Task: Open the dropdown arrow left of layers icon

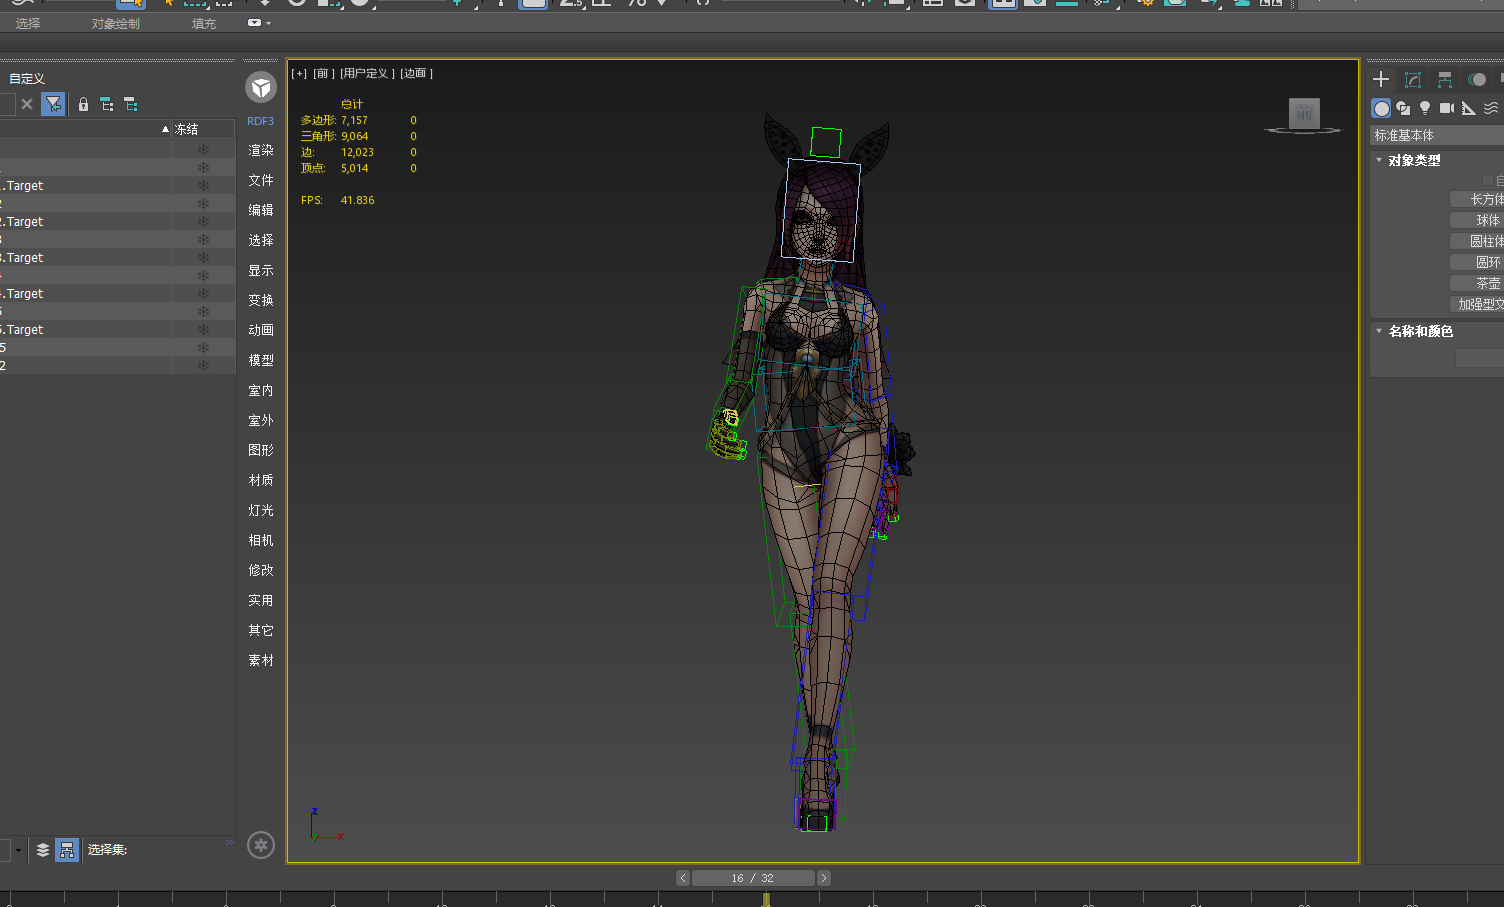Action: [x=18, y=850]
